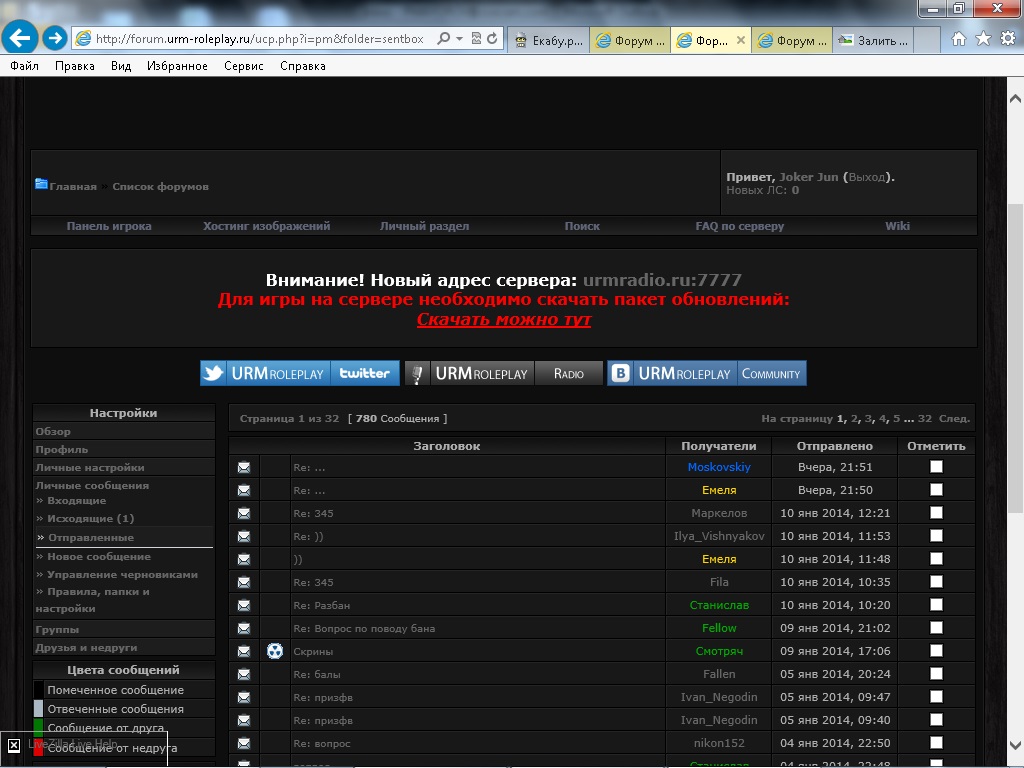
Task: Open Друзья и недруги section
Action: coord(86,648)
